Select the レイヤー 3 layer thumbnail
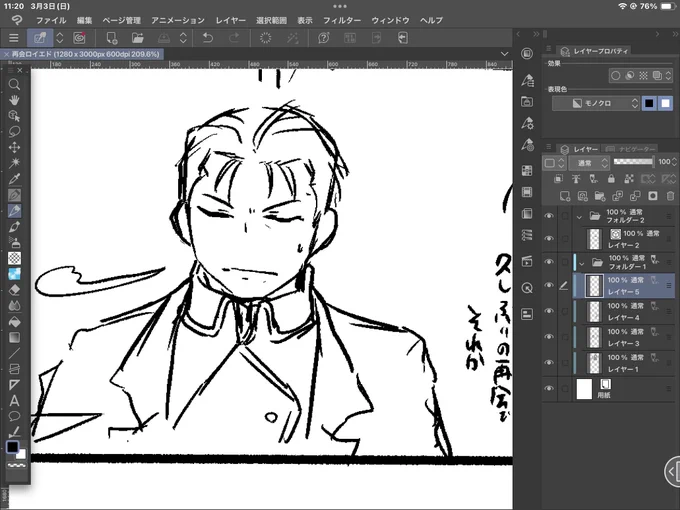Image resolution: width=680 pixels, height=510 pixels. pyautogui.click(x=594, y=337)
